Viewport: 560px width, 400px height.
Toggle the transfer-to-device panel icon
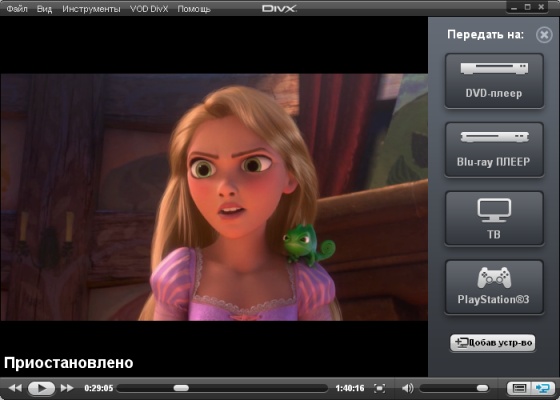[x=542, y=388]
